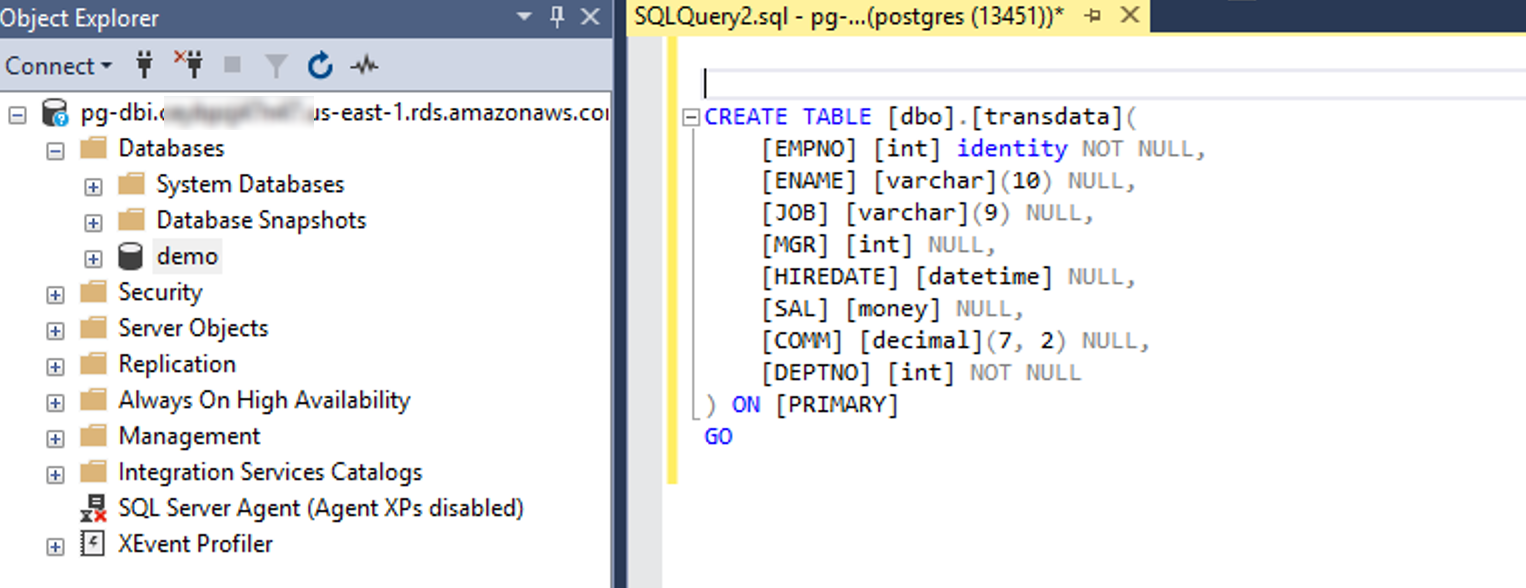Expand the Management folder

(x=55, y=438)
